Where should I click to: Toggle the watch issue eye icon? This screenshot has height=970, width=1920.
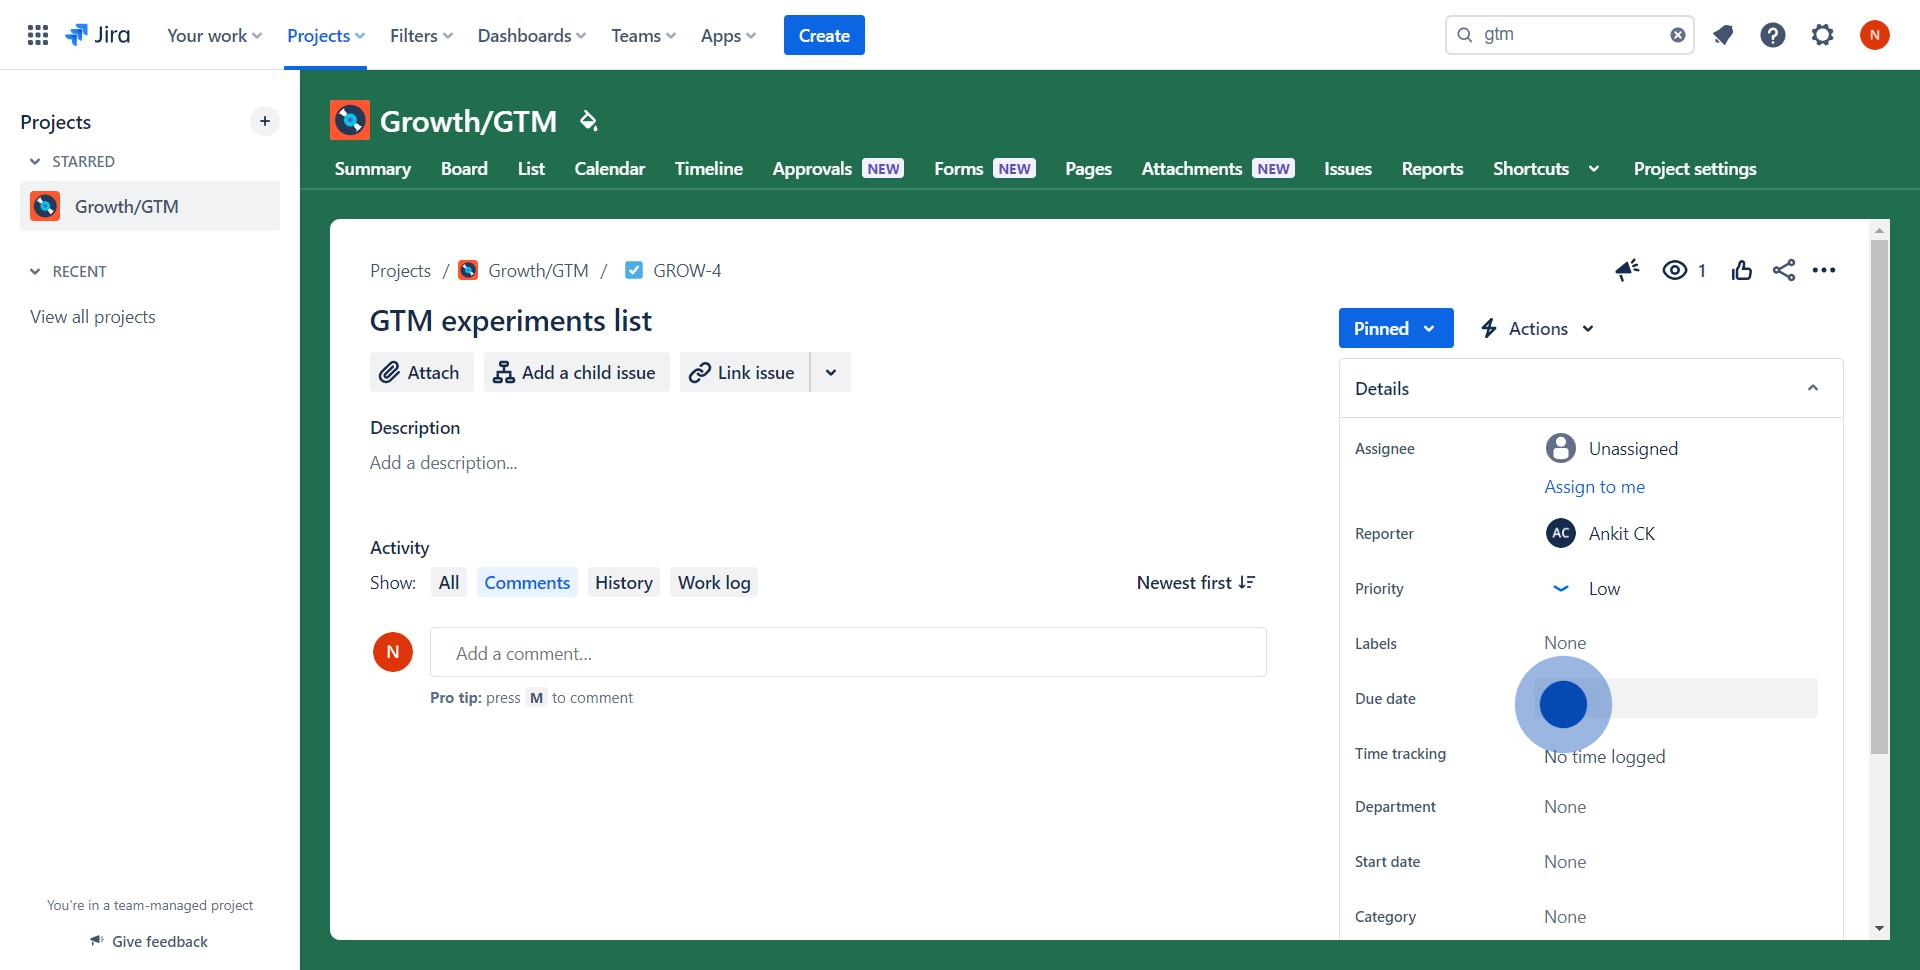(x=1675, y=270)
